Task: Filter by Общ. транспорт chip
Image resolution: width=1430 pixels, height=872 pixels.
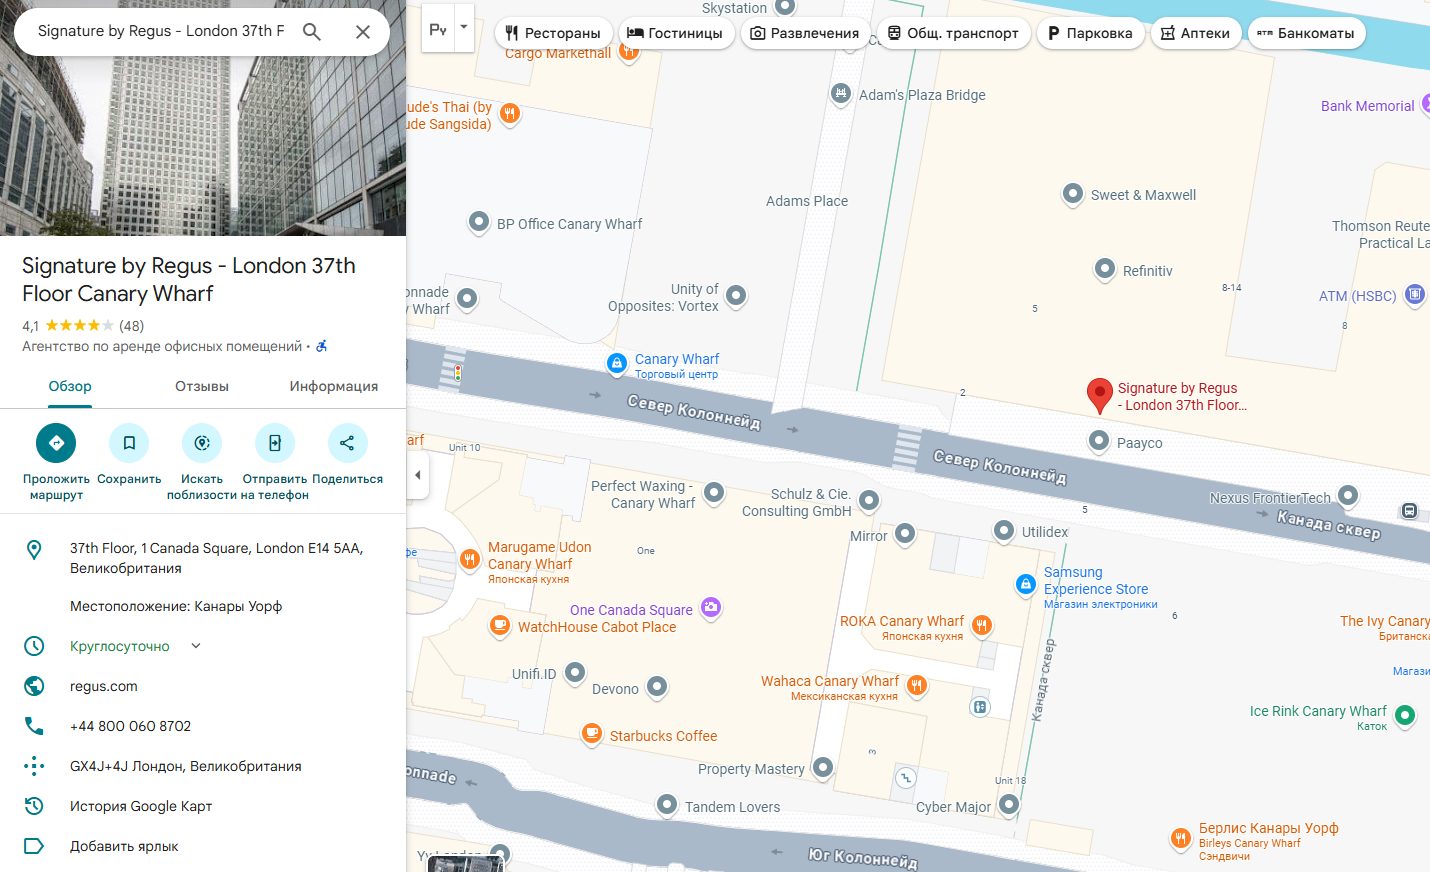Action: [953, 33]
